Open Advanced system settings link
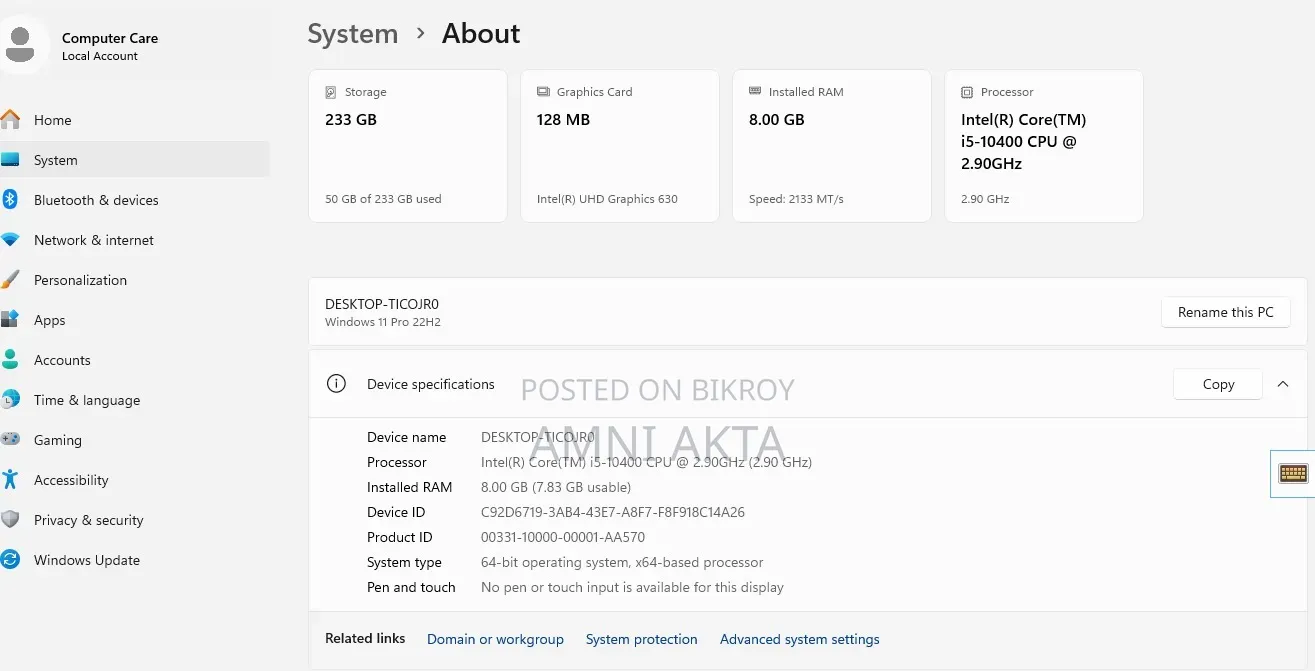The height and width of the screenshot is (671, 1315). [x=800, y=639]
